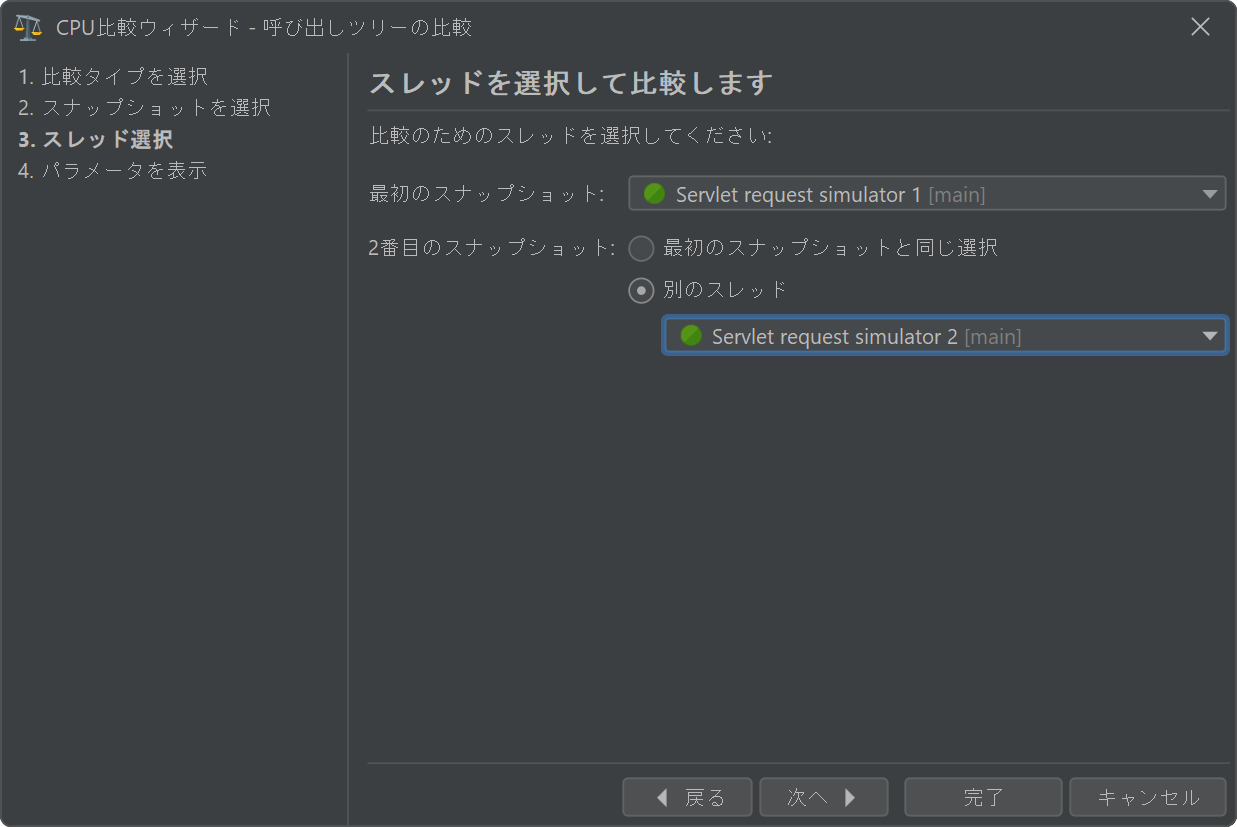The height and width of the screenshot is (827, 1237).
Task: Select 最初のスナップショットと同じ選択 radio button
Action: (641, 248)
